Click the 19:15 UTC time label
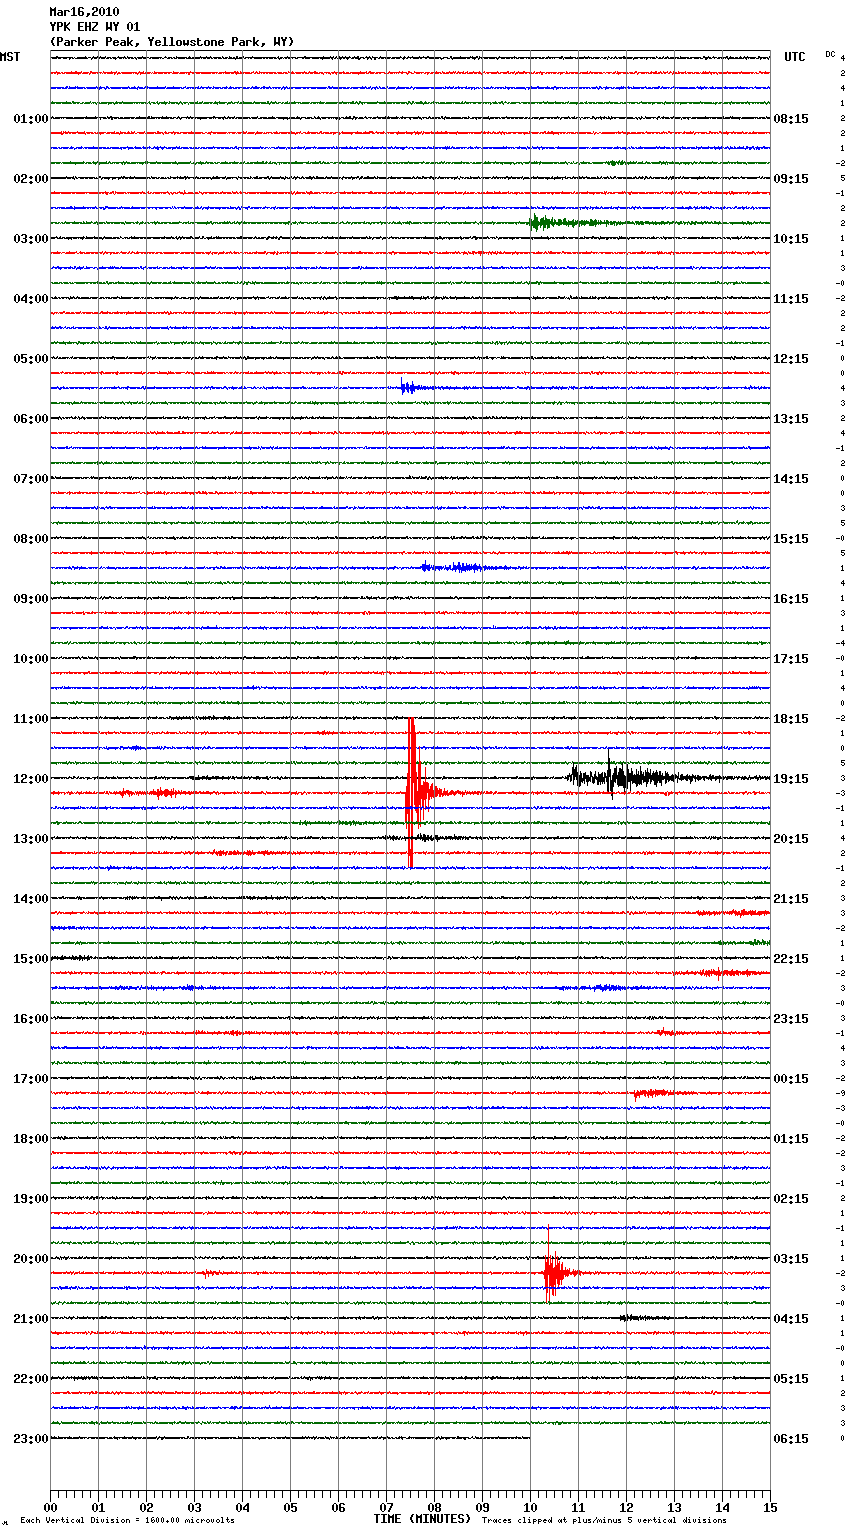The image size is (850, 1534). 791,779
